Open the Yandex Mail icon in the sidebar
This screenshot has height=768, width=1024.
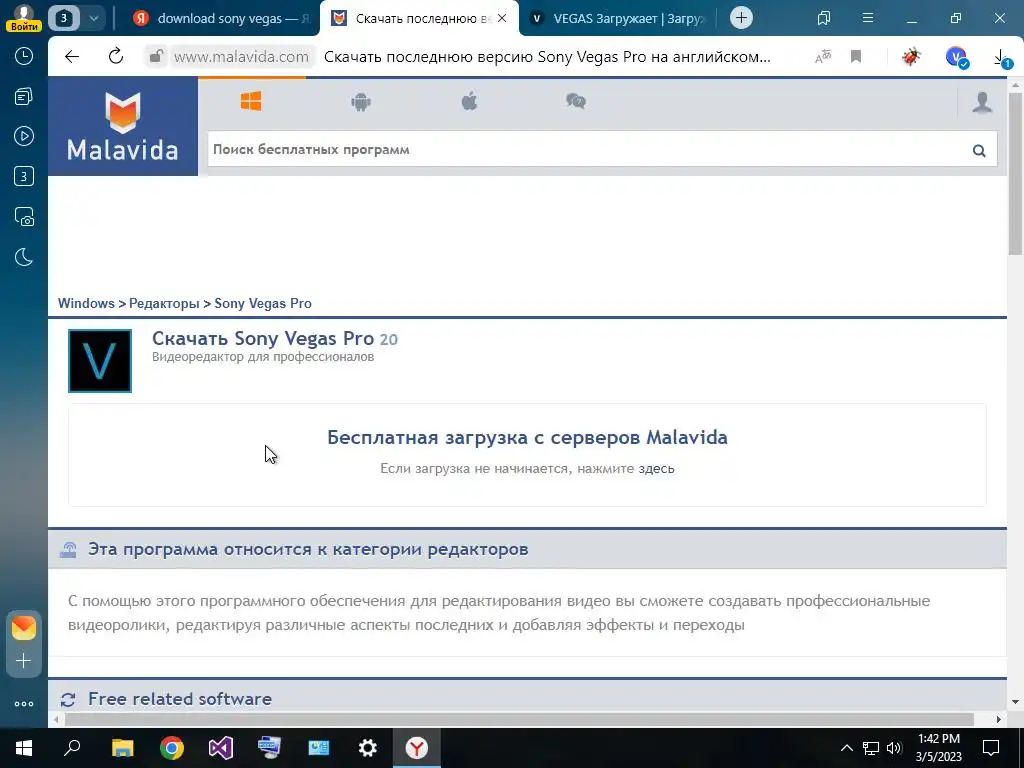(24, 628)
